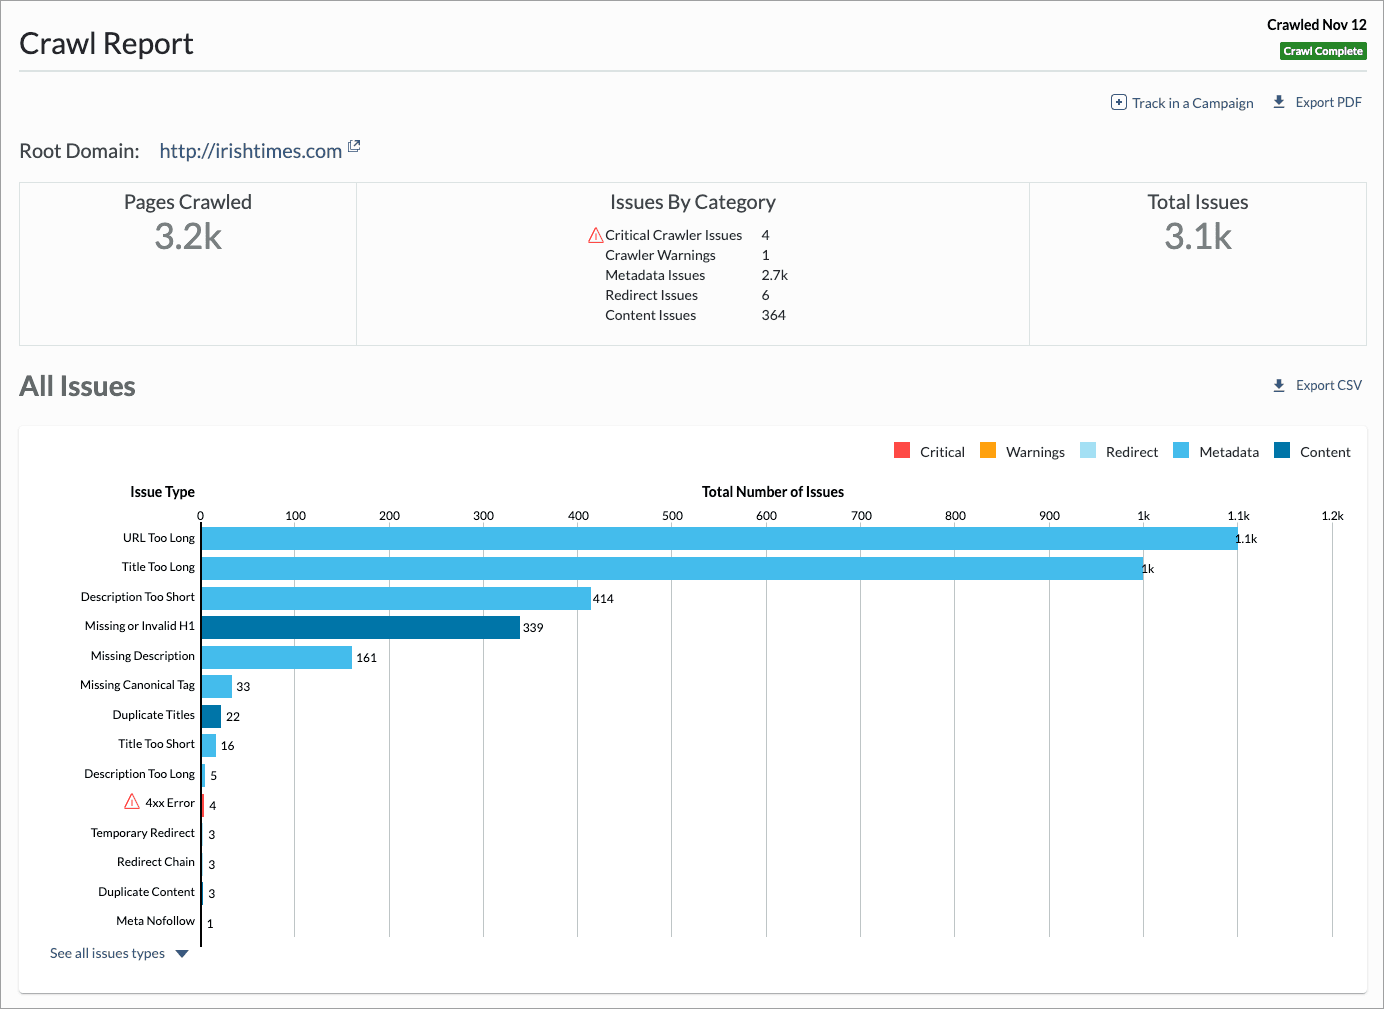
Task: Click the warning triangle beside Critical Crawler Issues
Action: pyautogui.click(x=595, y=234)
